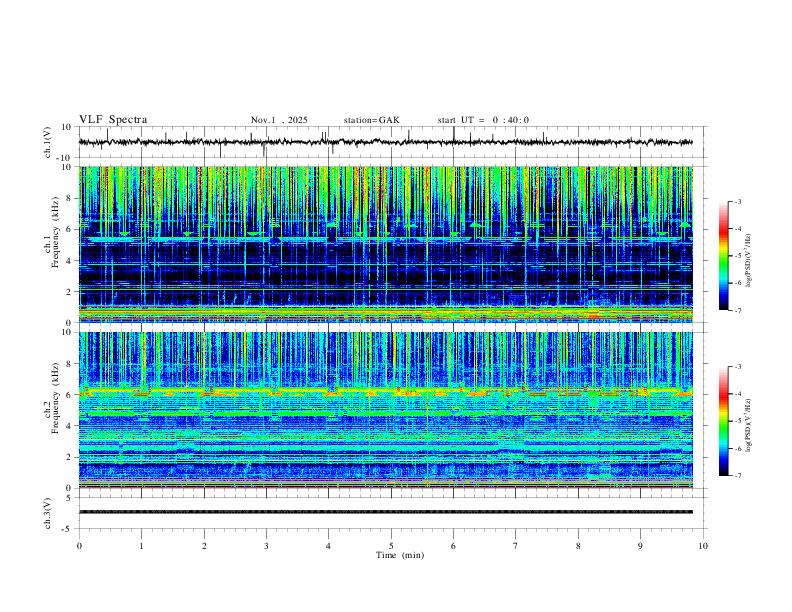Click the '0' tick on time axis

tap(79, 546)
